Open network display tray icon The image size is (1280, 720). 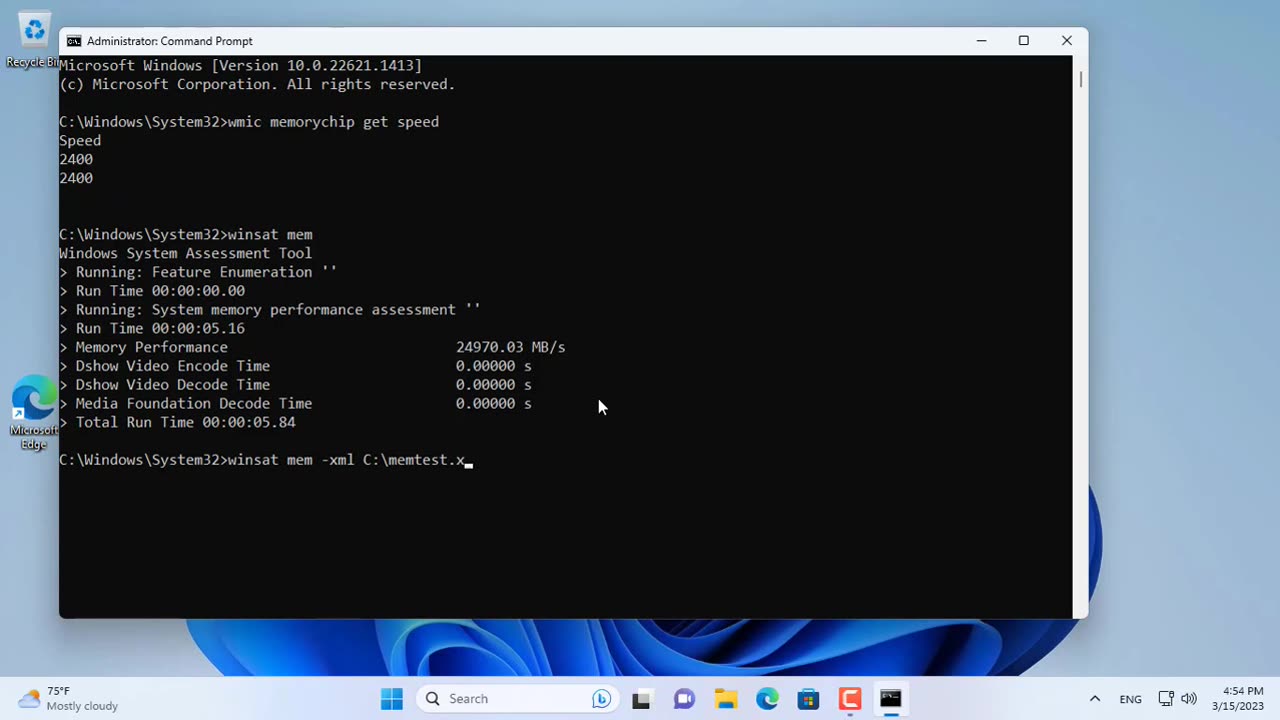coord(1166,699)
